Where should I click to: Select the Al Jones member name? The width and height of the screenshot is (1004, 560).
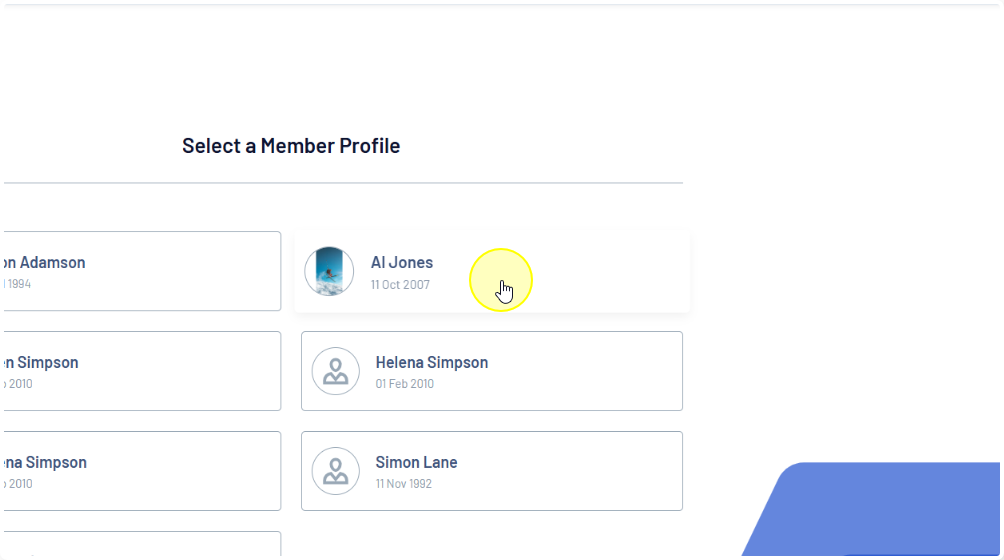click(x=401, y=262)
